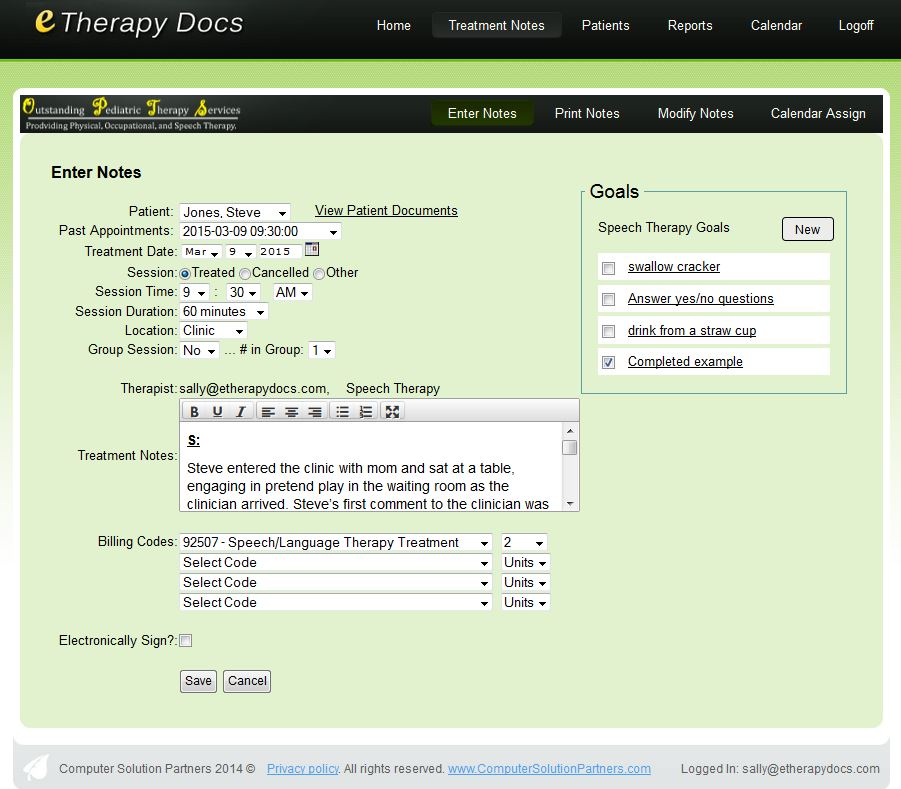Viewport: 901px width, 789px height.
Task: Go to the Reports menu item
Action: coord(690,25)
